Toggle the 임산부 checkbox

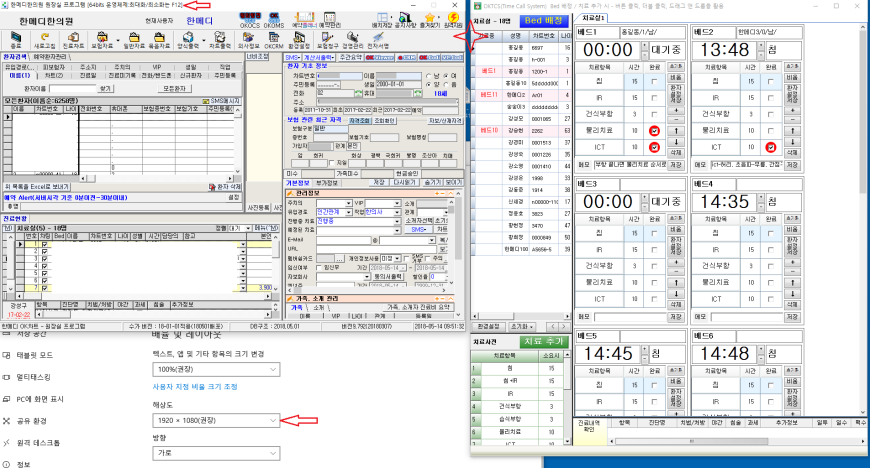tap(319, 268)
